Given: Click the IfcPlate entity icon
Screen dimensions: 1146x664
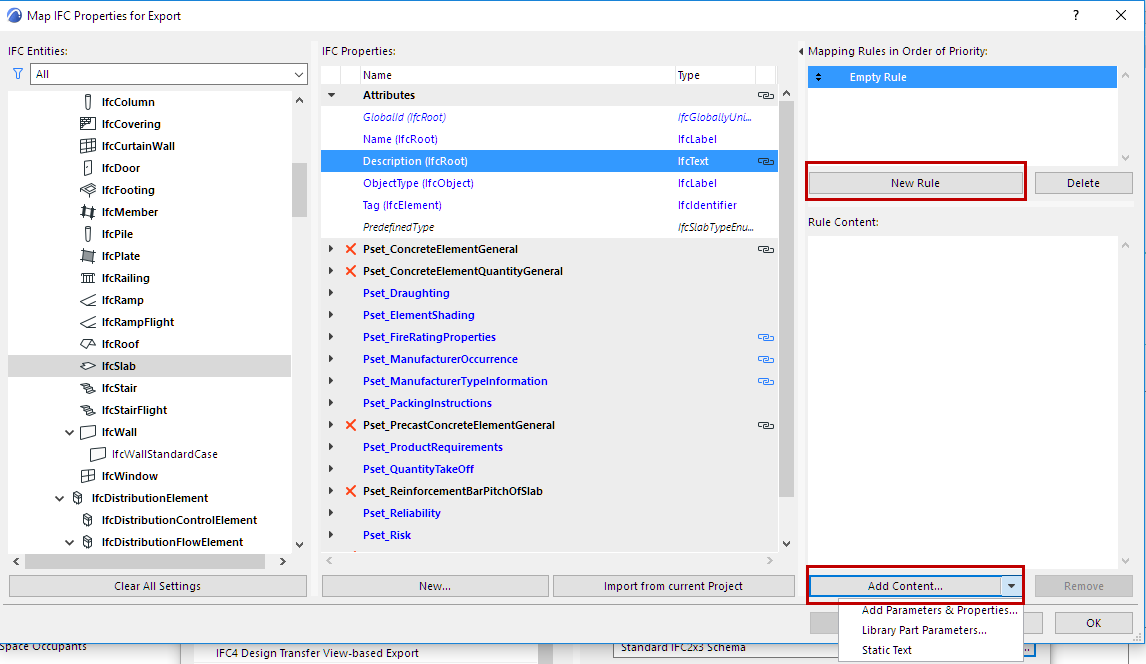Looking at the screenshot, I should [x=88, y=256].
